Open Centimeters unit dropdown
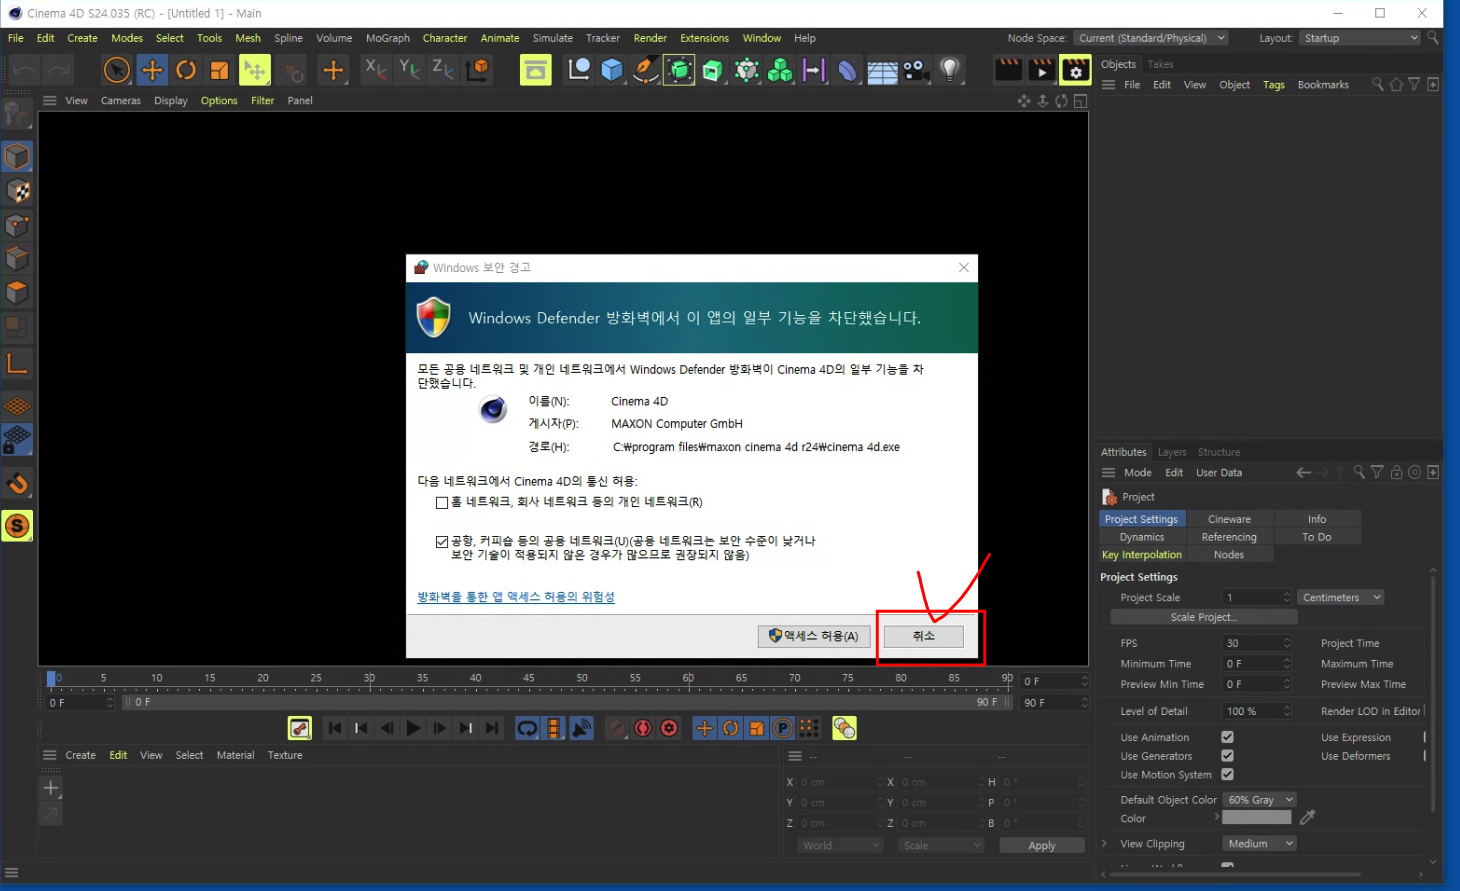The image size is (1460, 891). [x=1341, y=597]
